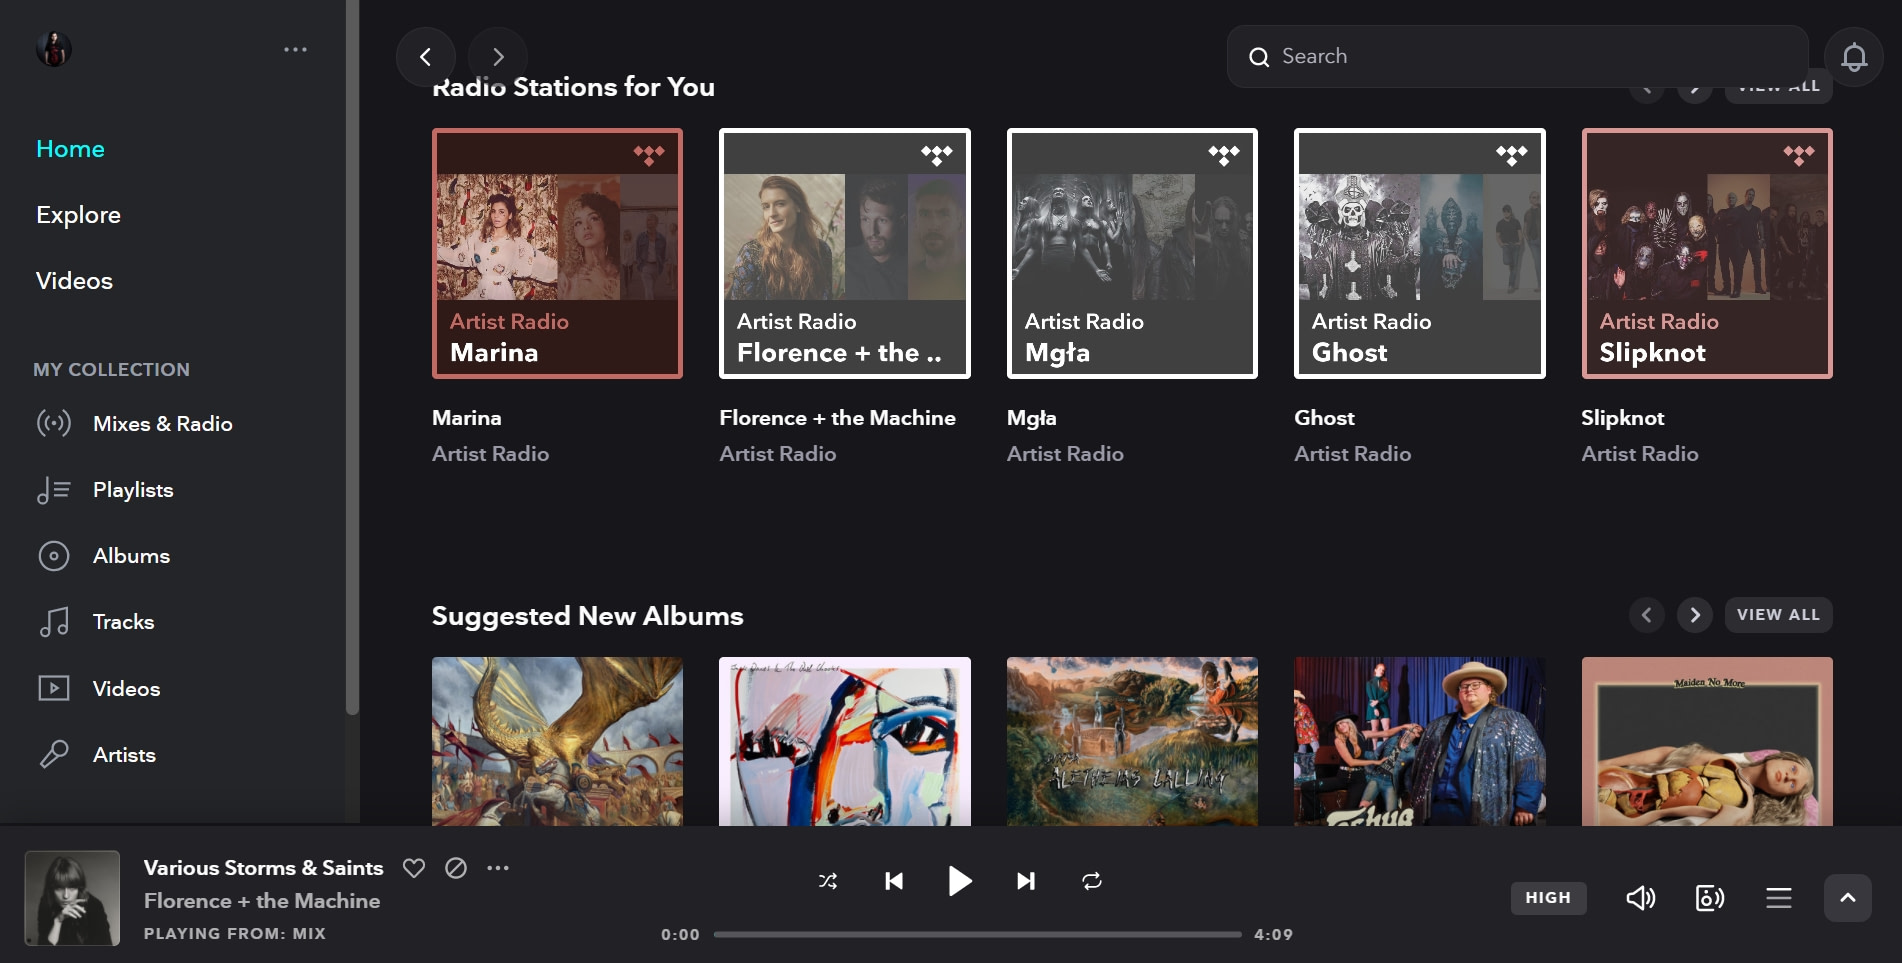Focus the Search input field
This screenshot has height=963, width=1902.
[1517, 57]
